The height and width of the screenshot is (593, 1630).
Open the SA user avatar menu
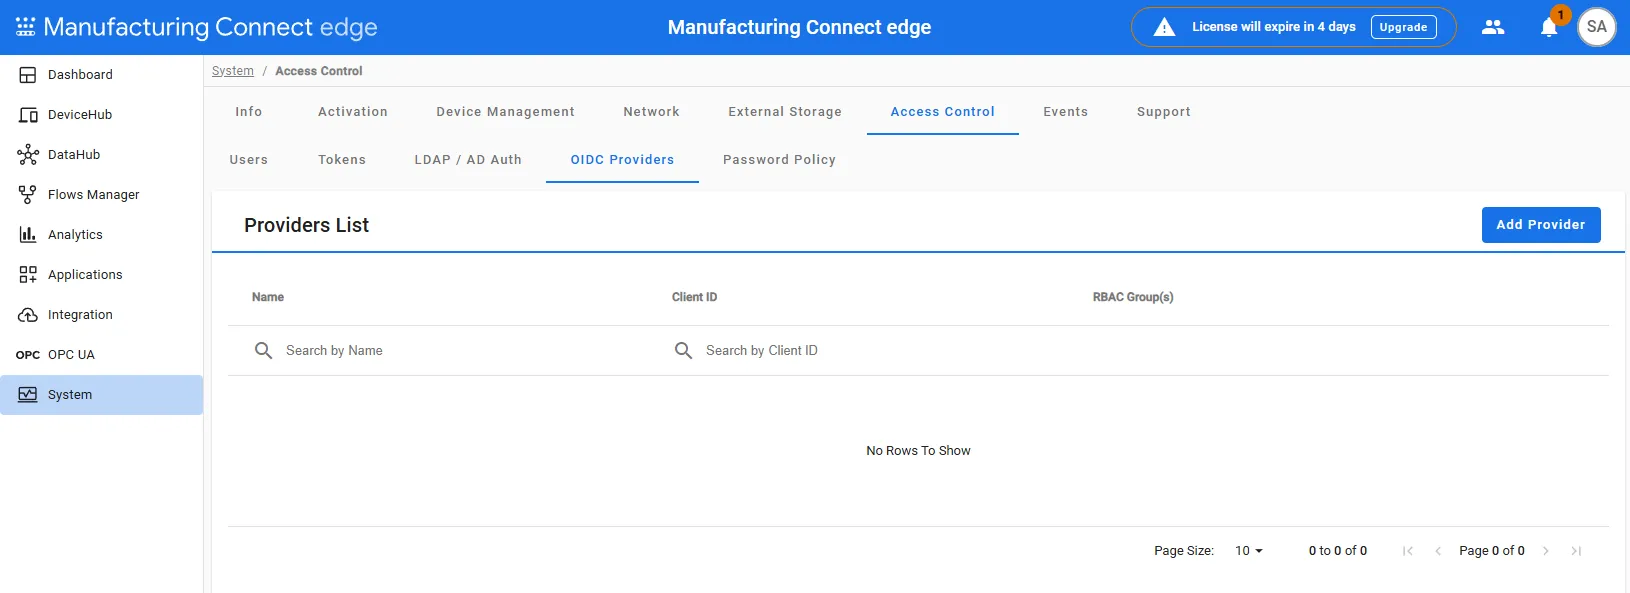(1597, 27)
